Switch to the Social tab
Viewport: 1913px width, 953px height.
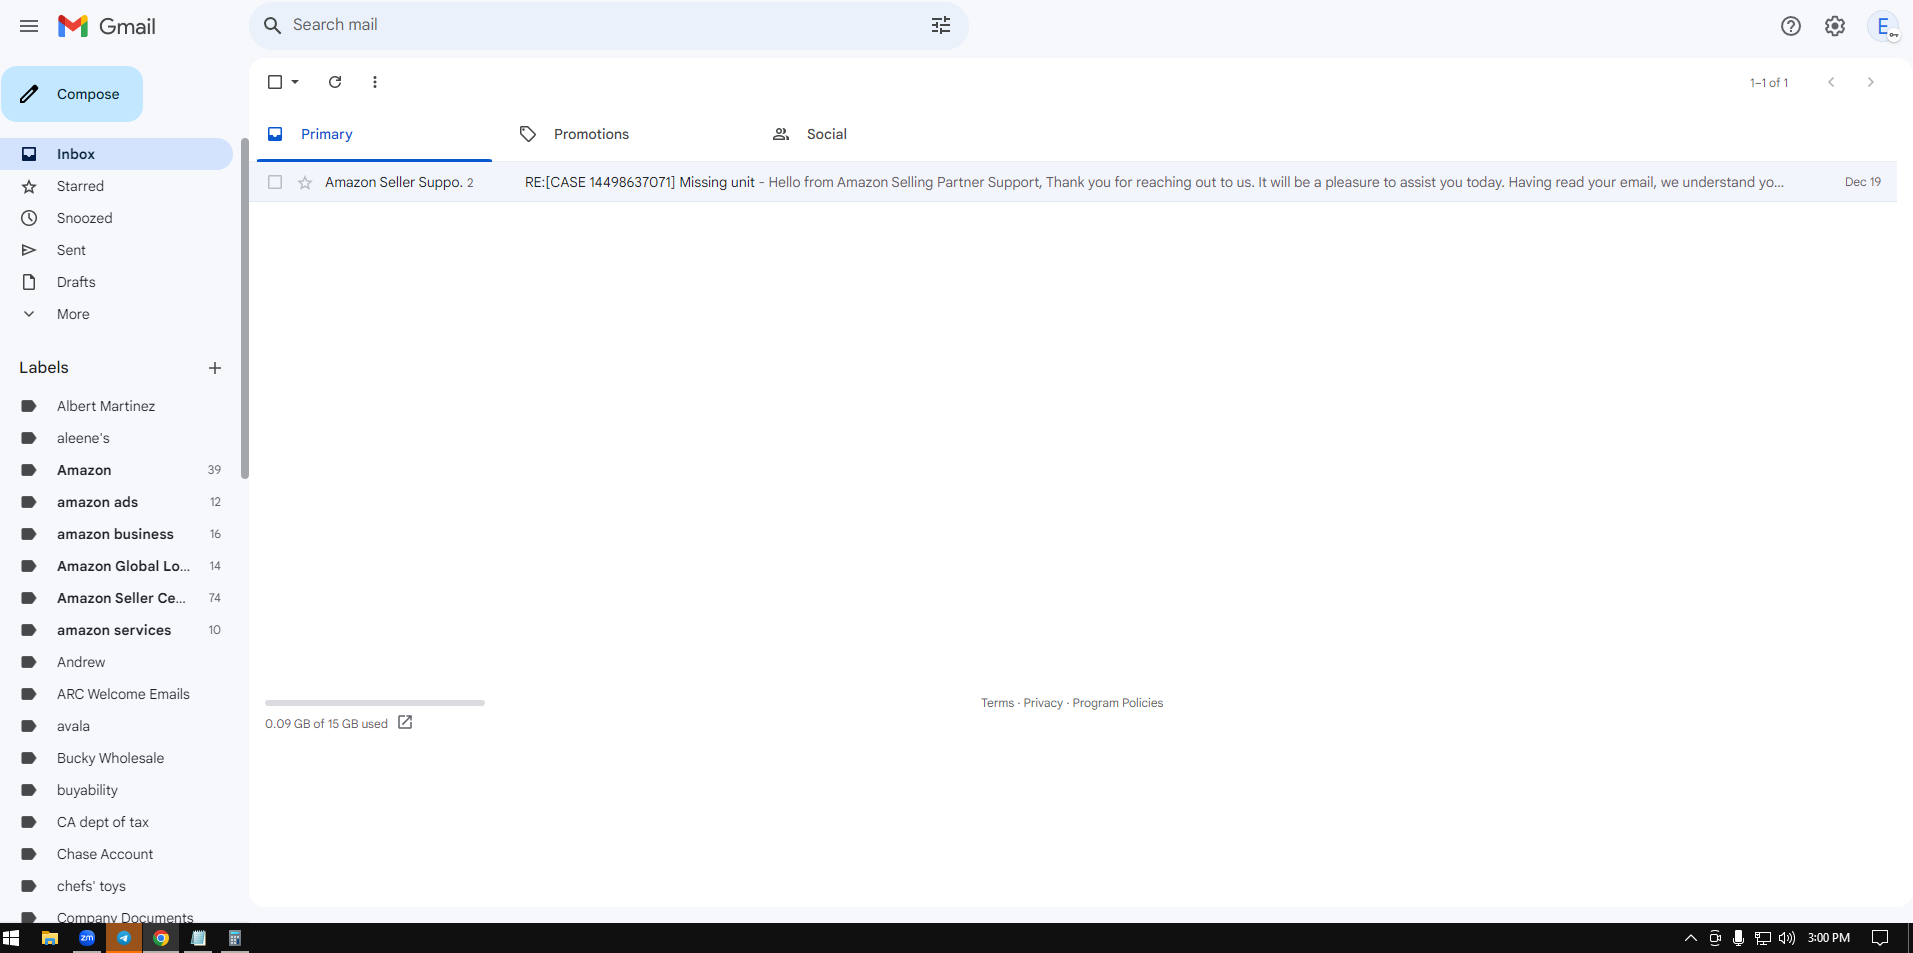coord(880,134)
